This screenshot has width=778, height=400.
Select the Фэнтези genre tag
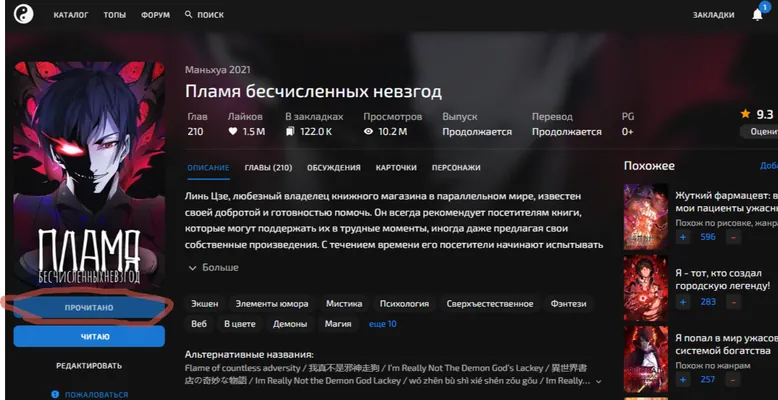(568, 304)
